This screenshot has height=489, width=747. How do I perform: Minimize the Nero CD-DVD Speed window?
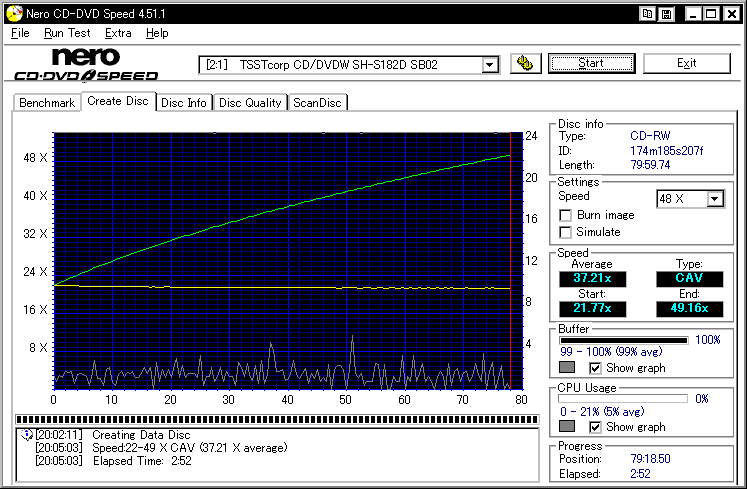693,14
